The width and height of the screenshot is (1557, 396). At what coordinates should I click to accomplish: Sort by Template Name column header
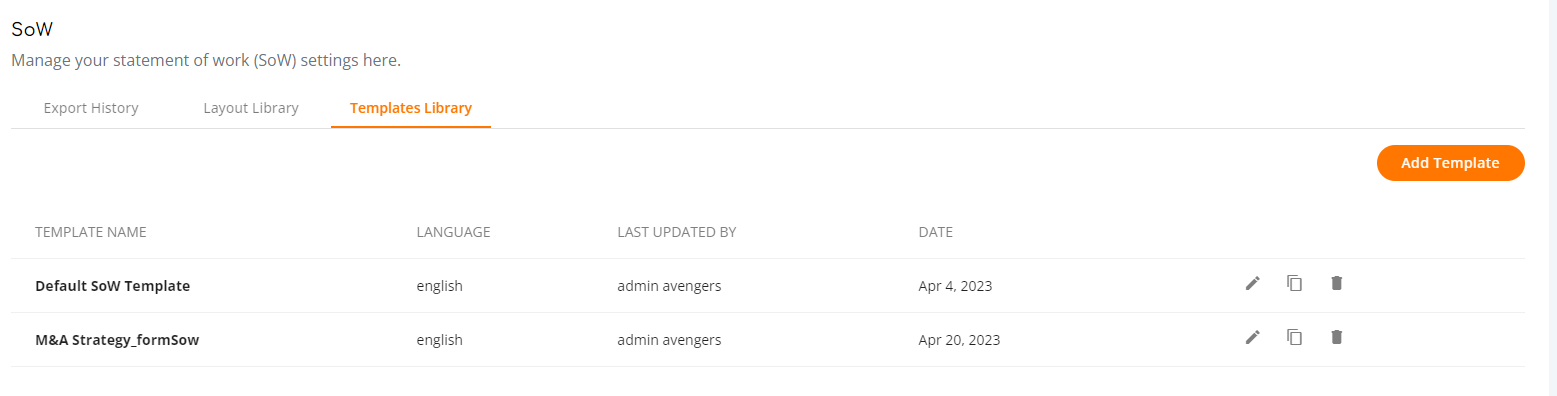pos(91,232)
